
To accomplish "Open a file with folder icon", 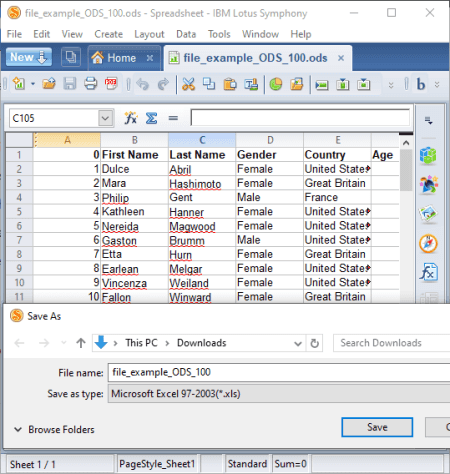I will click(49, 83).
